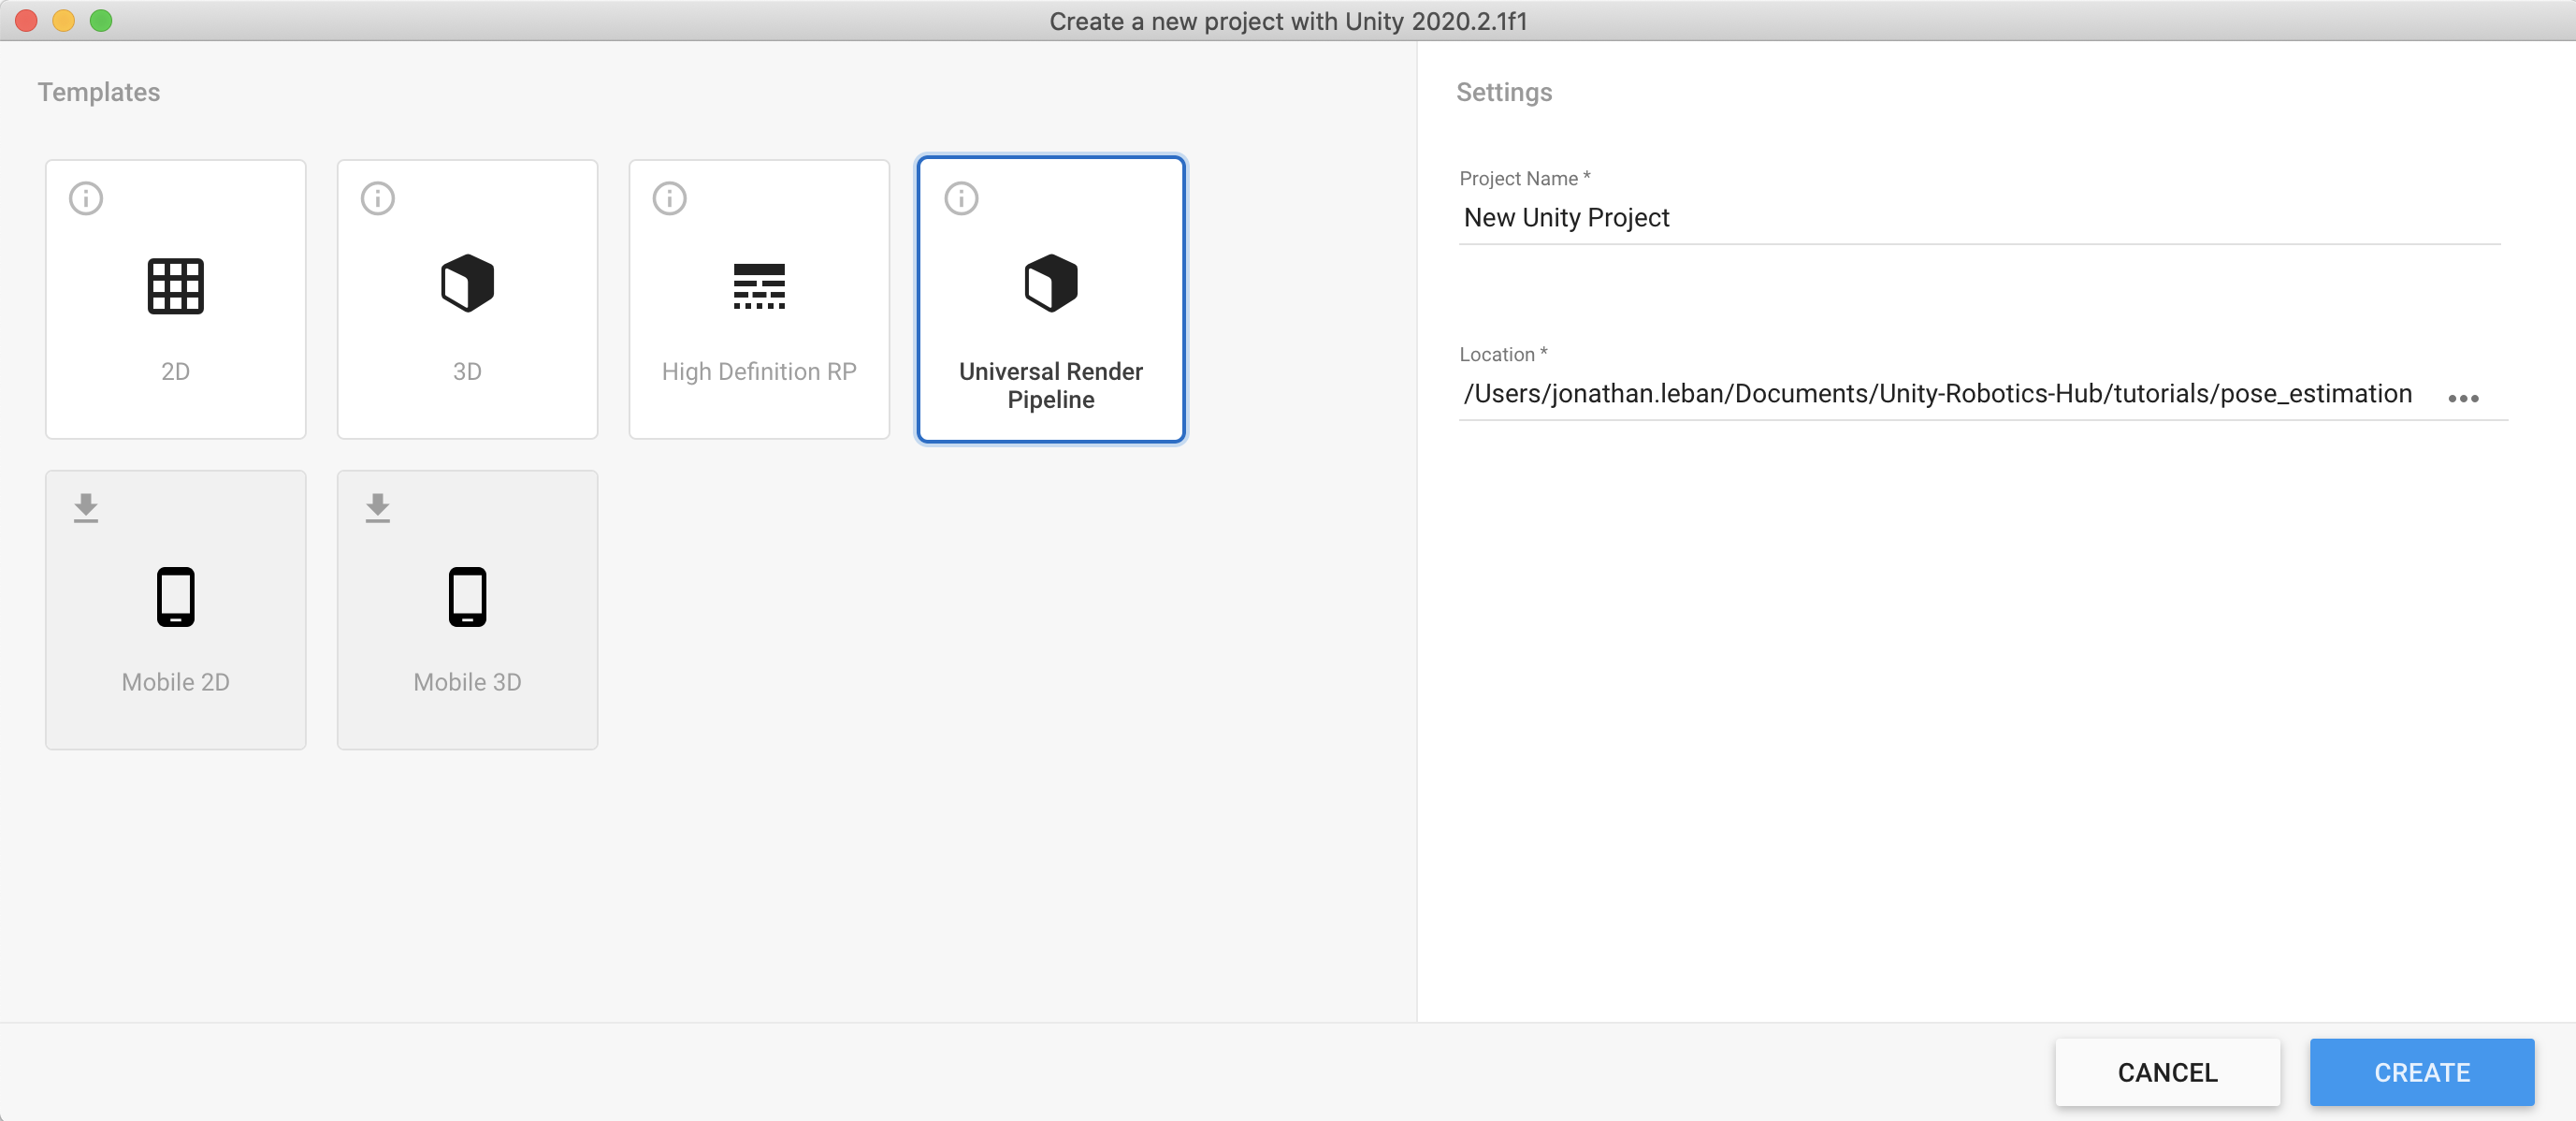Viewport: 2576px width, 1121px height.
Task: Click the Project Name text field
Action: 1978,218
